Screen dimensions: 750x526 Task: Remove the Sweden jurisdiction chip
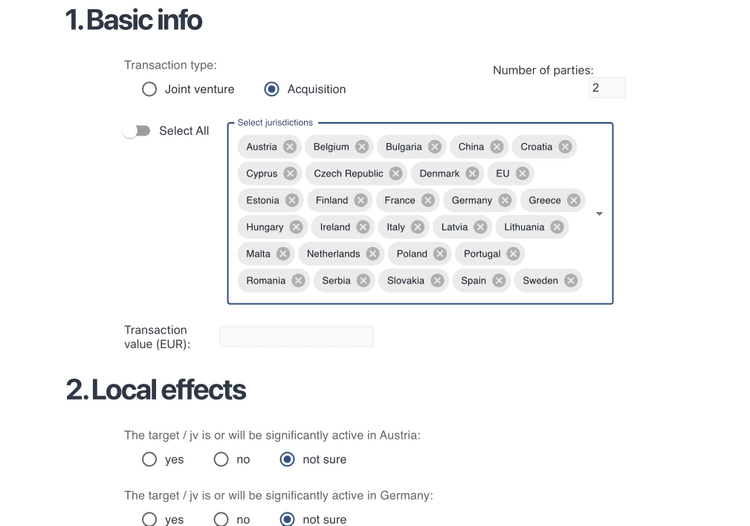click(571, 281)
